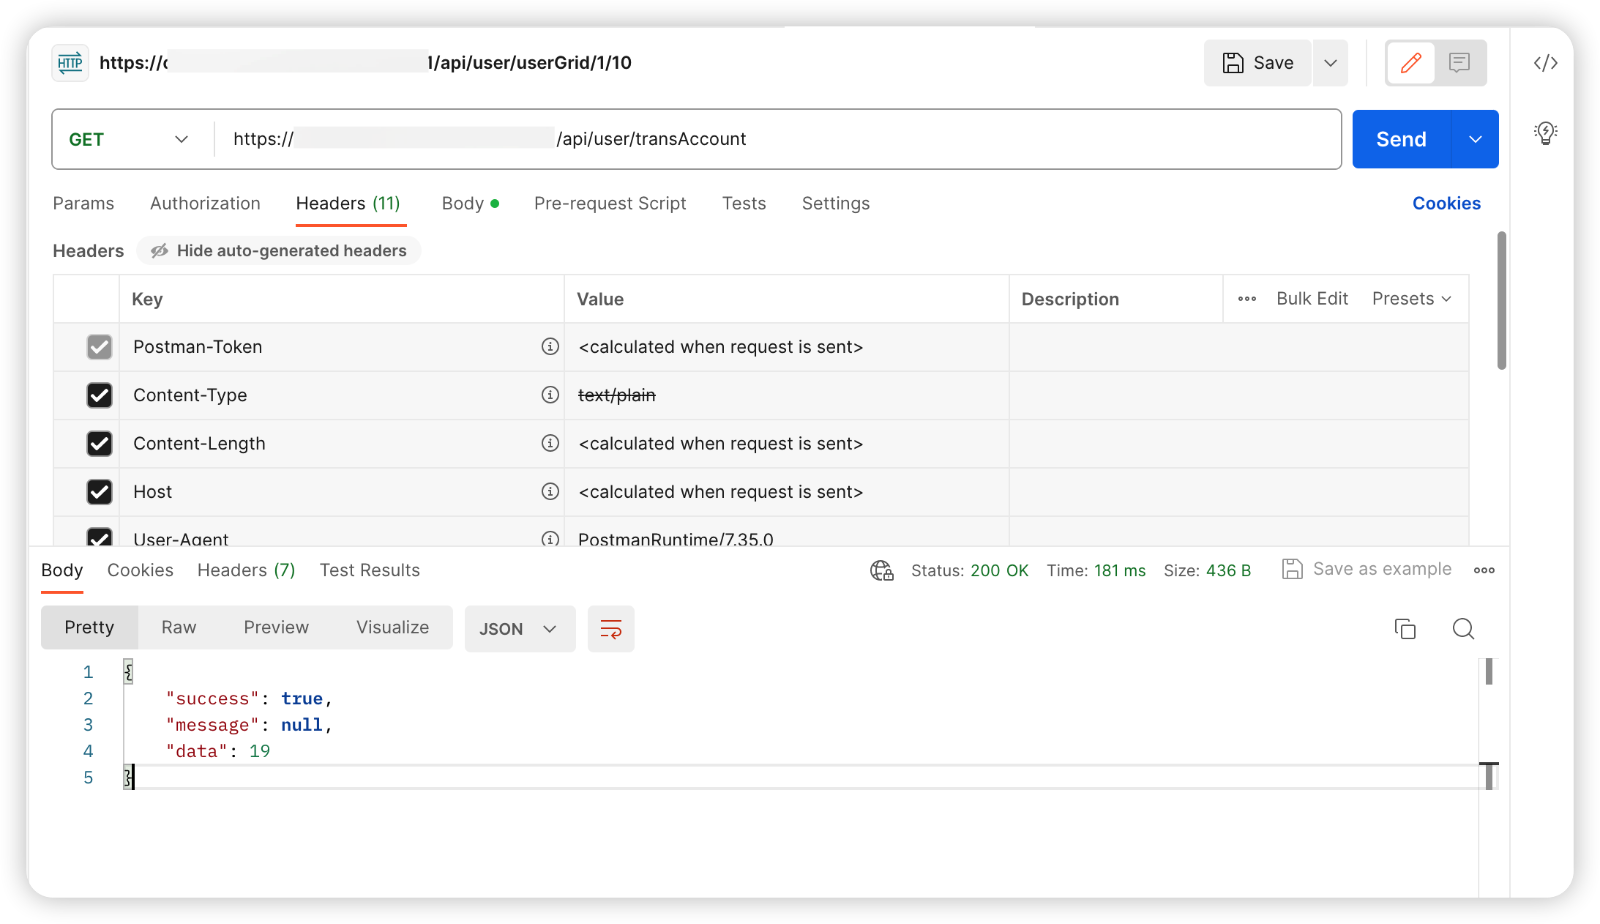Click the request URL input field
Viewport: 1600px width, 924px height.
pyautogui.click(x=777, y=139)
